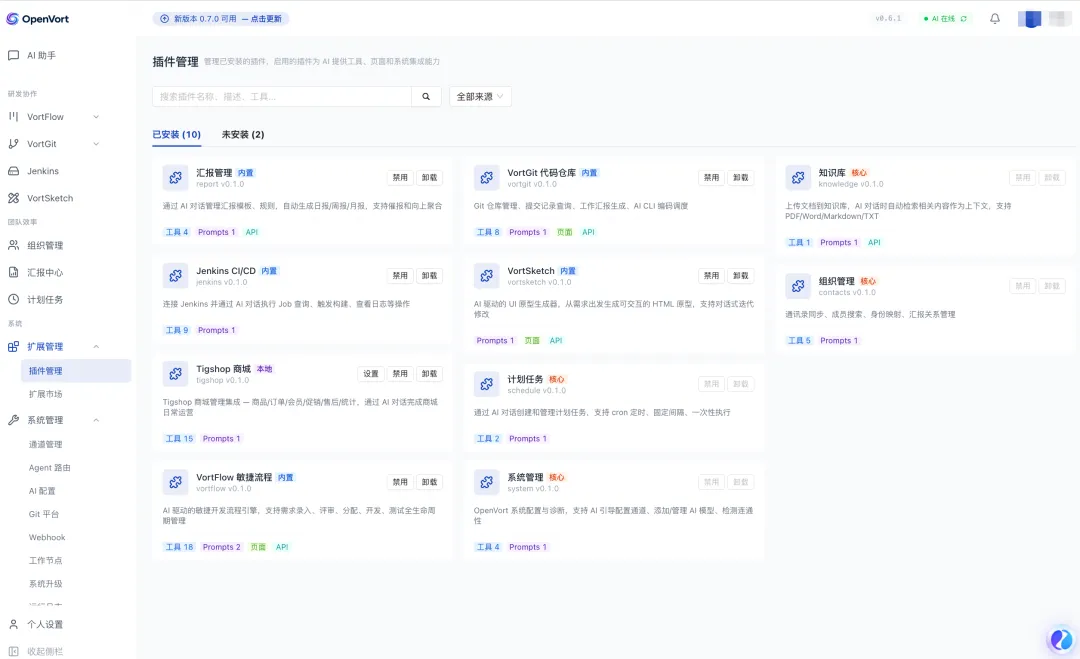1080x659 pixels.
Task: Open 系统升级 in sidebar
Action: pos(45,583)
